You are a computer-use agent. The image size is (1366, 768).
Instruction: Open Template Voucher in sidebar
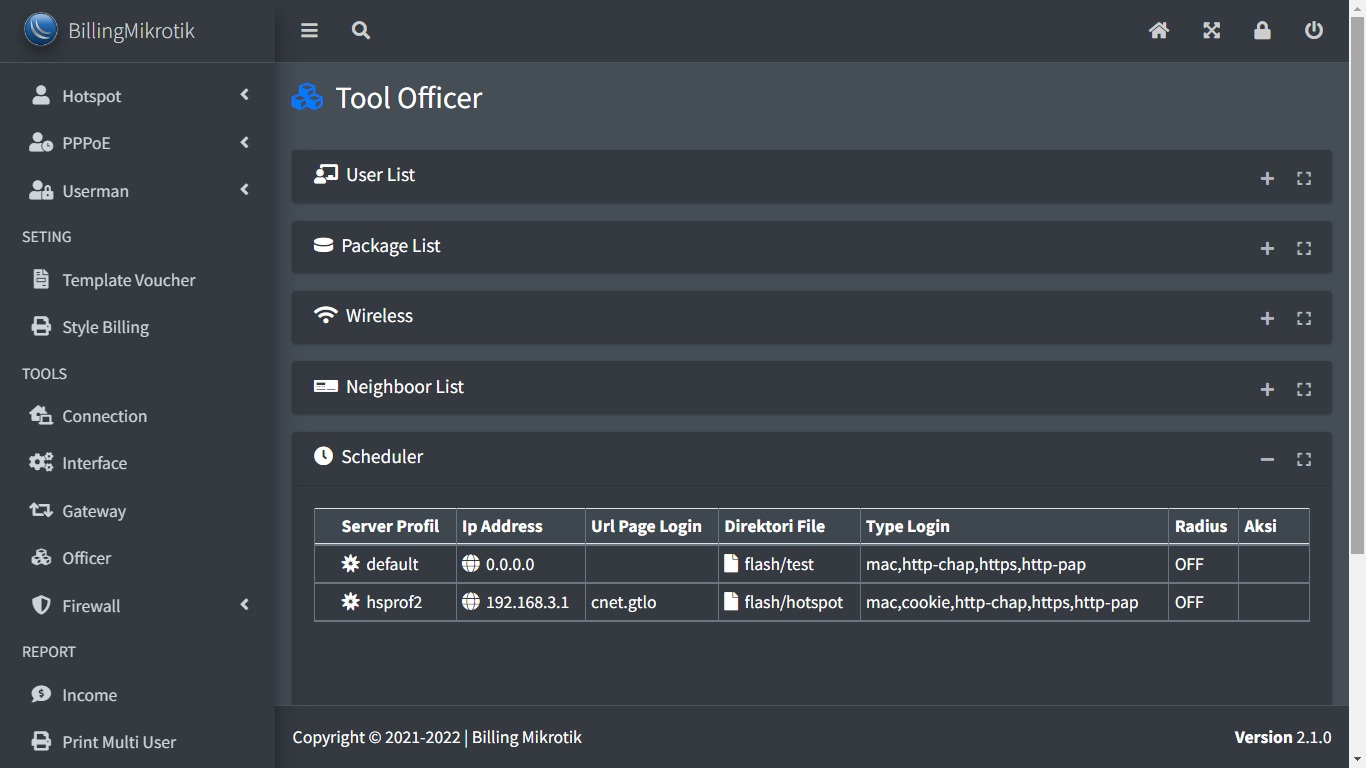128,280
